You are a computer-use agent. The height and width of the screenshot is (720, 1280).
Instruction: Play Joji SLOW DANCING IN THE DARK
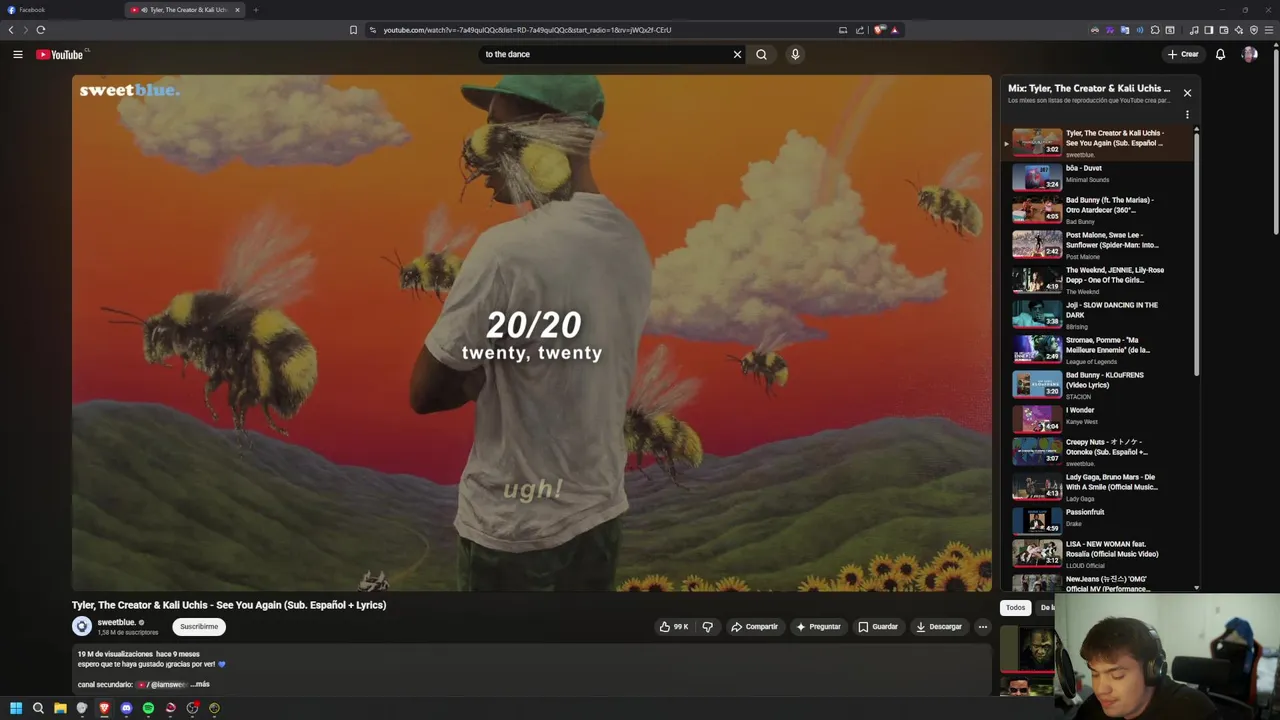click(x=1100, y=315)
